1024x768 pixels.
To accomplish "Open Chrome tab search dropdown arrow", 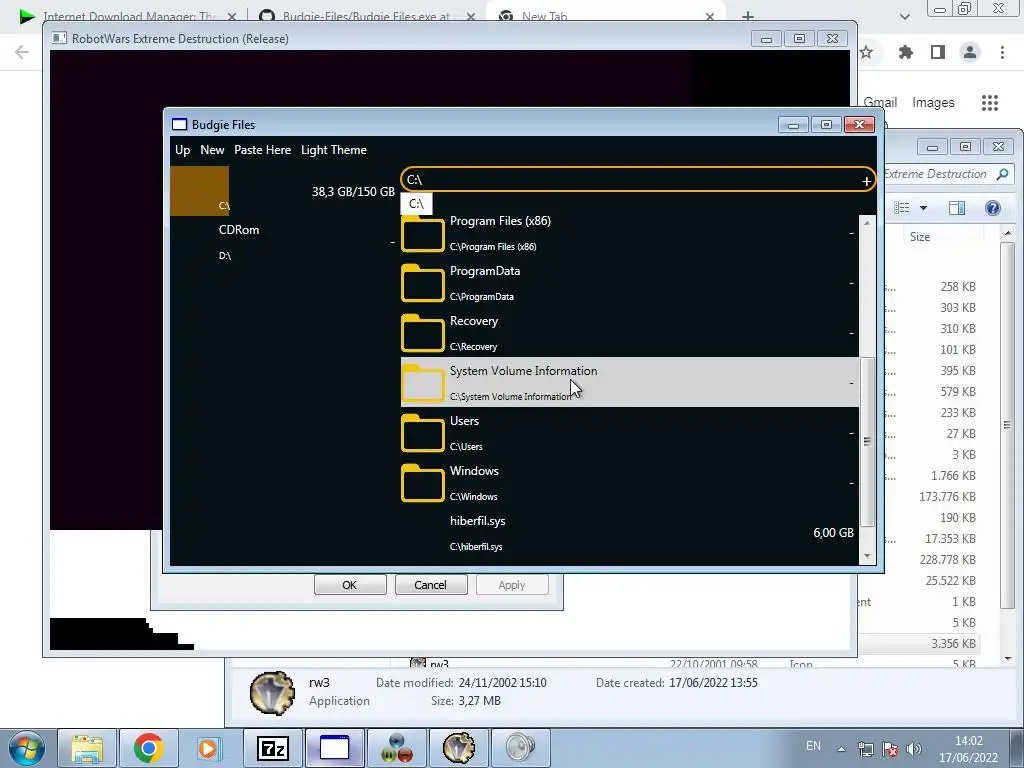I will pyautogui.click(x=904, y=16).
